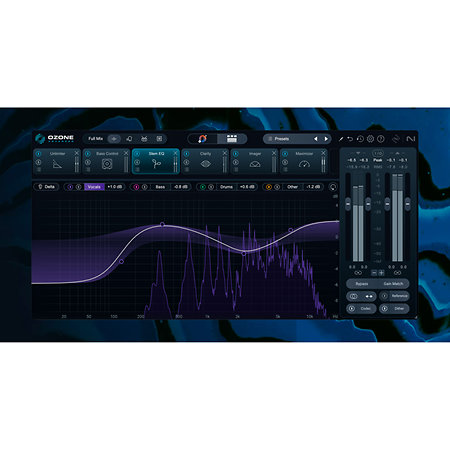This screenshot has height=450, width=450.
Task: Click the Bypass button
Action: click(x=362, y=284)
